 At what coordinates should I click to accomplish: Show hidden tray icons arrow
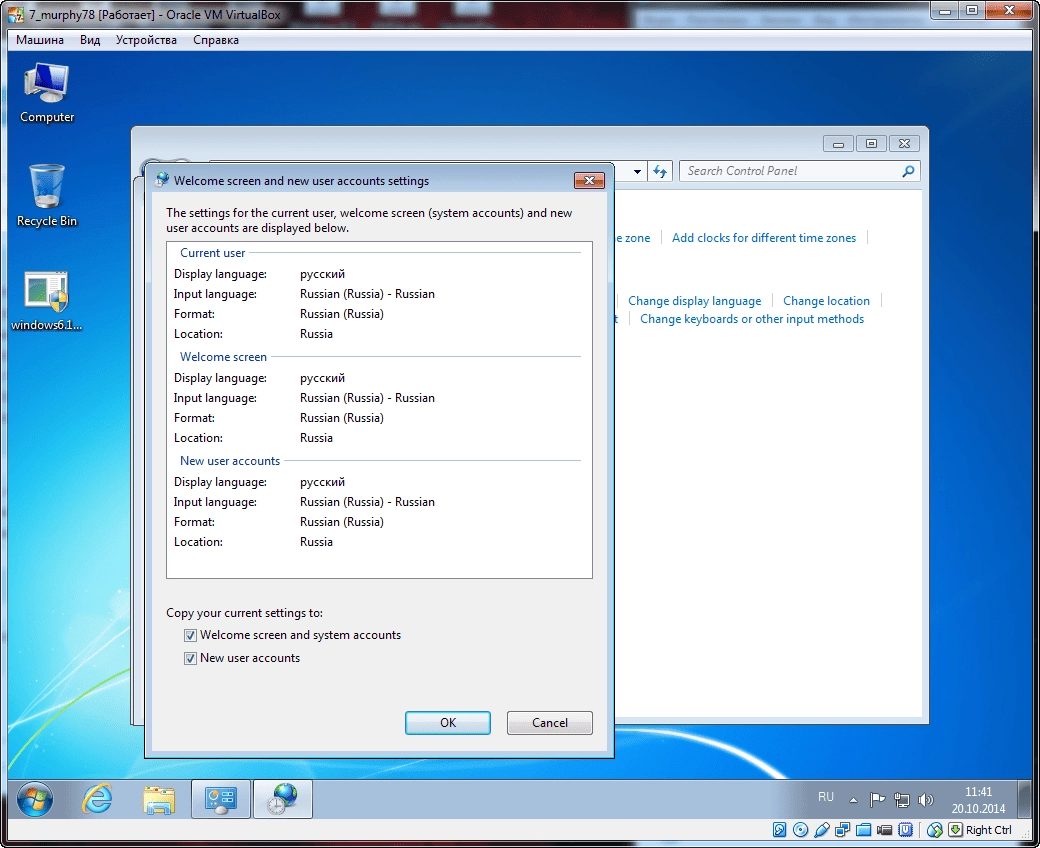point(854,800)
